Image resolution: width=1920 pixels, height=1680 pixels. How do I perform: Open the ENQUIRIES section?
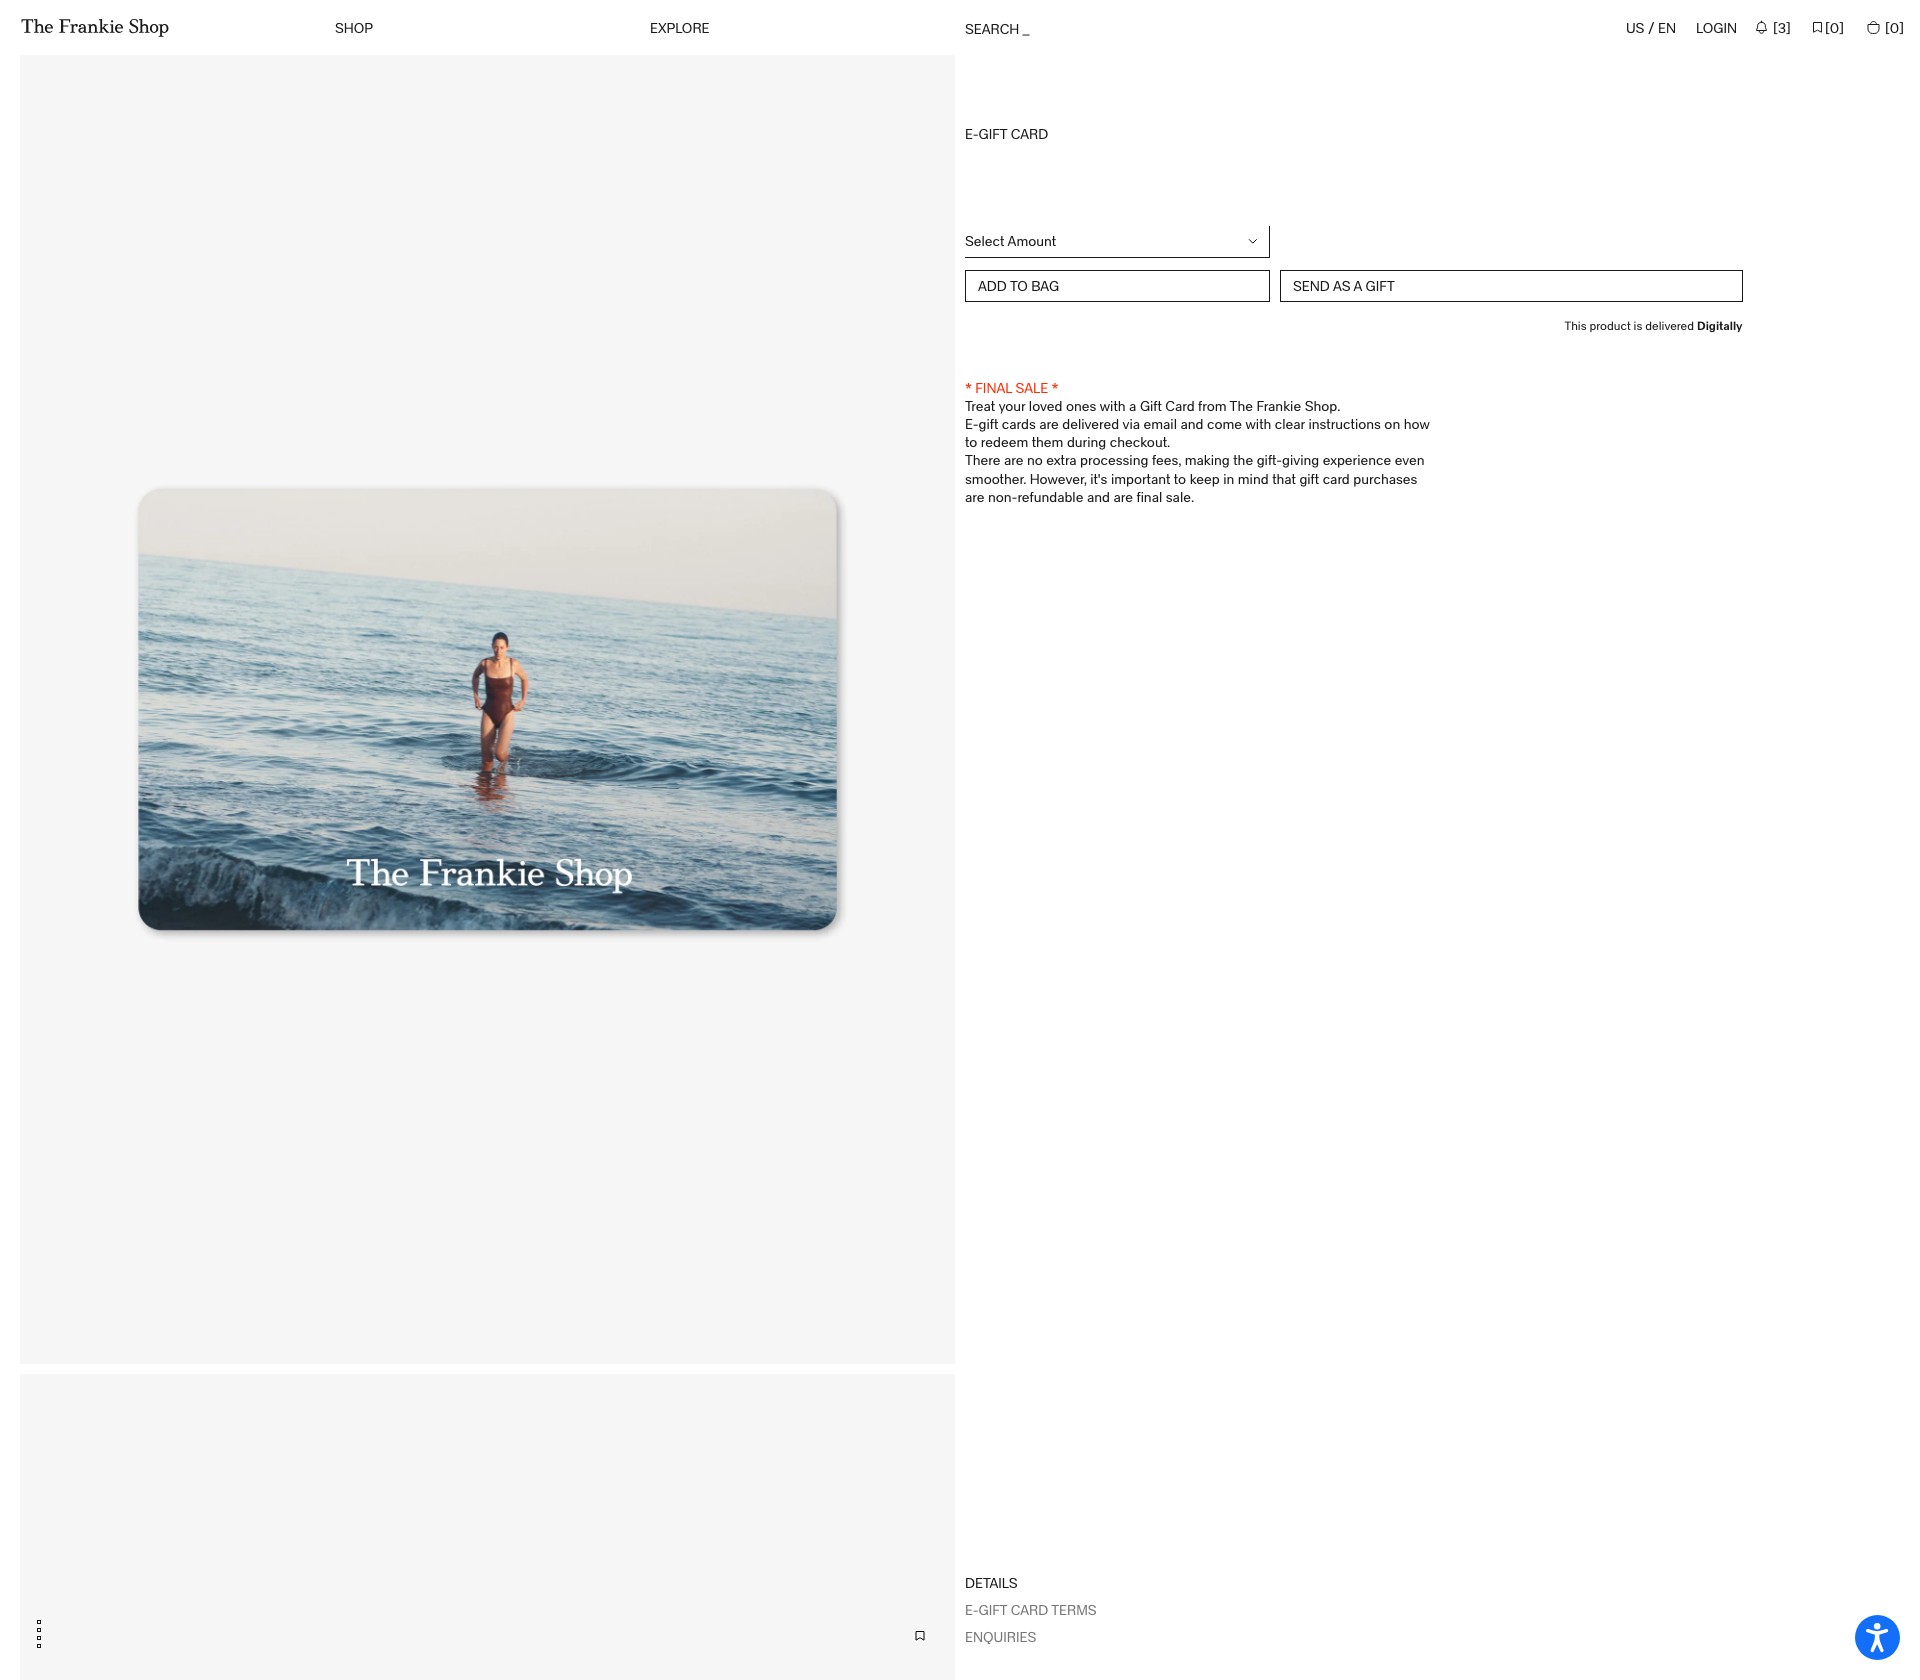1000,1637
